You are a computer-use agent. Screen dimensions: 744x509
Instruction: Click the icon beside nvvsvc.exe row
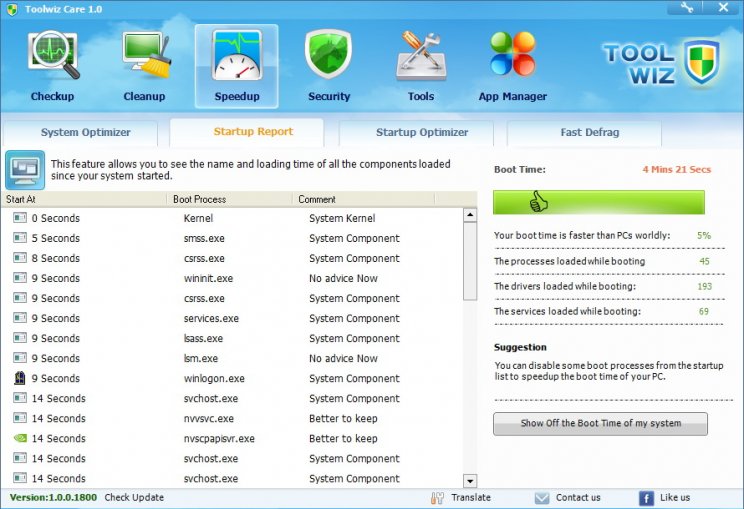click(x=20, y=418)
